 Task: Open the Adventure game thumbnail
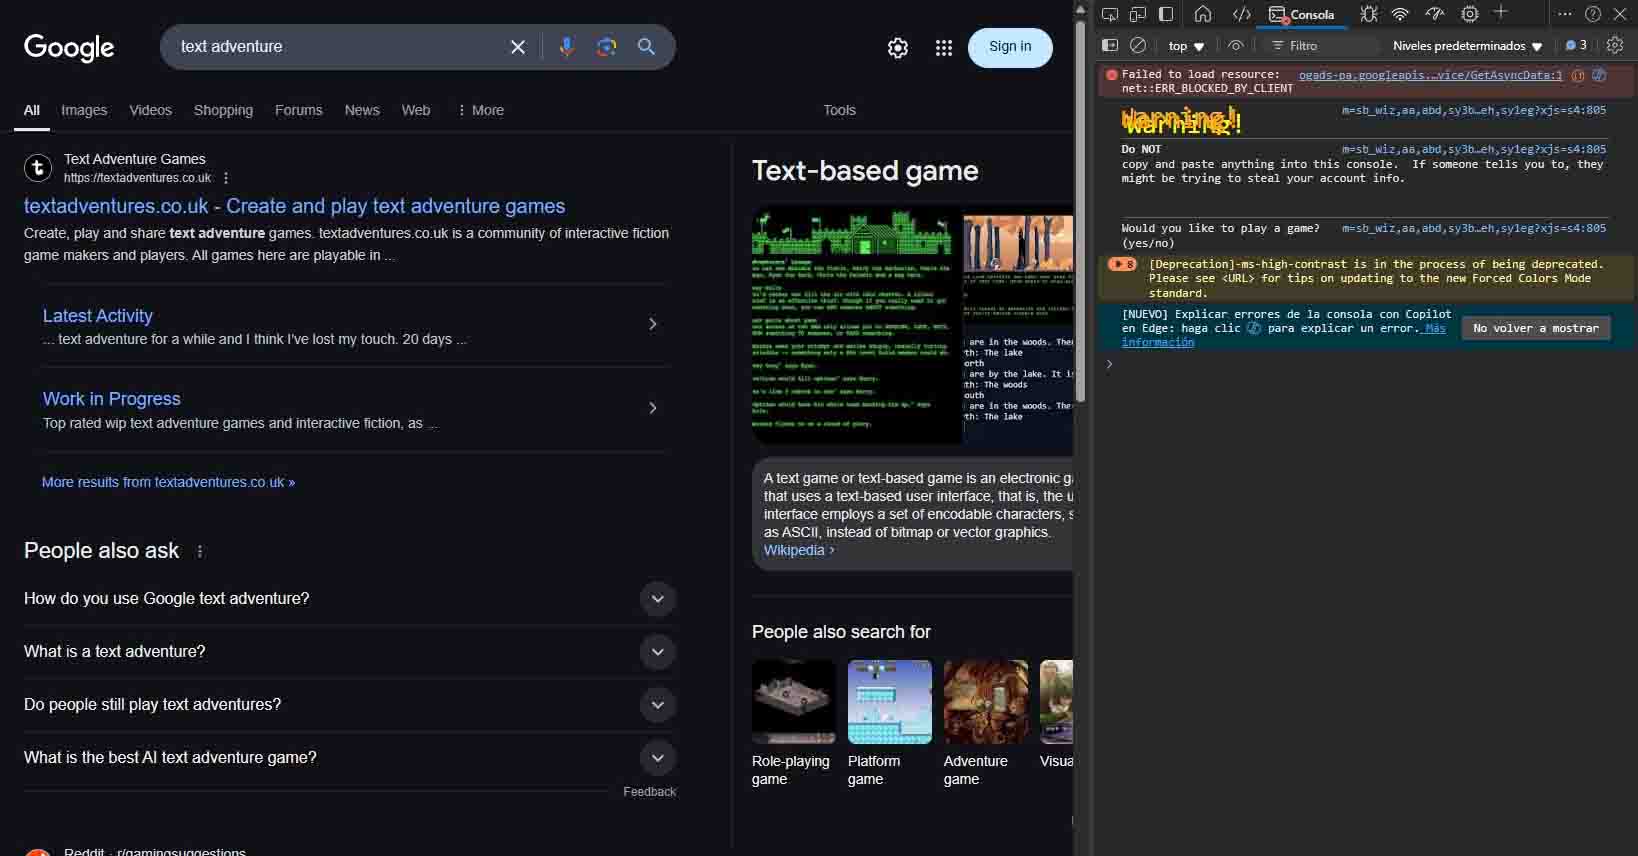985,702
